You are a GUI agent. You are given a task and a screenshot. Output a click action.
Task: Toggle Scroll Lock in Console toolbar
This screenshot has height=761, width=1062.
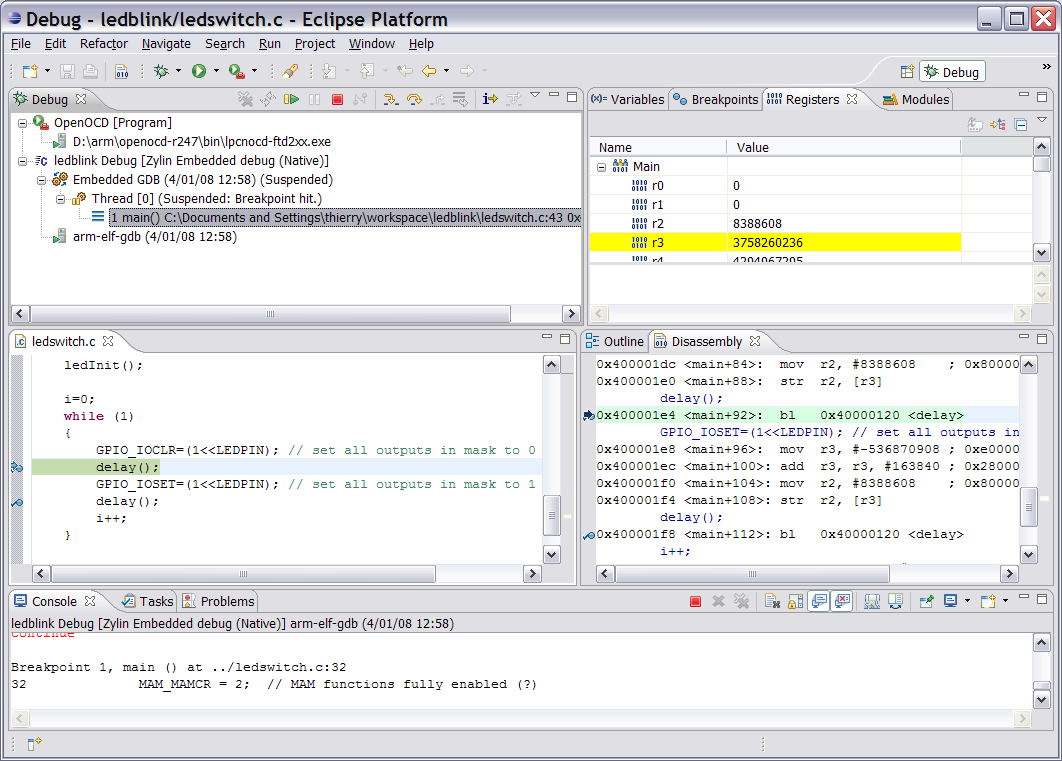(x=796, y=601)
